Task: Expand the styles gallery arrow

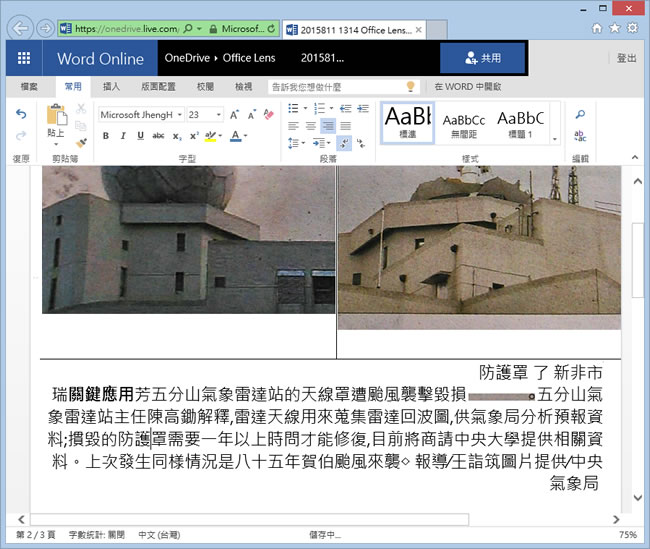Action: coord(555,139)
